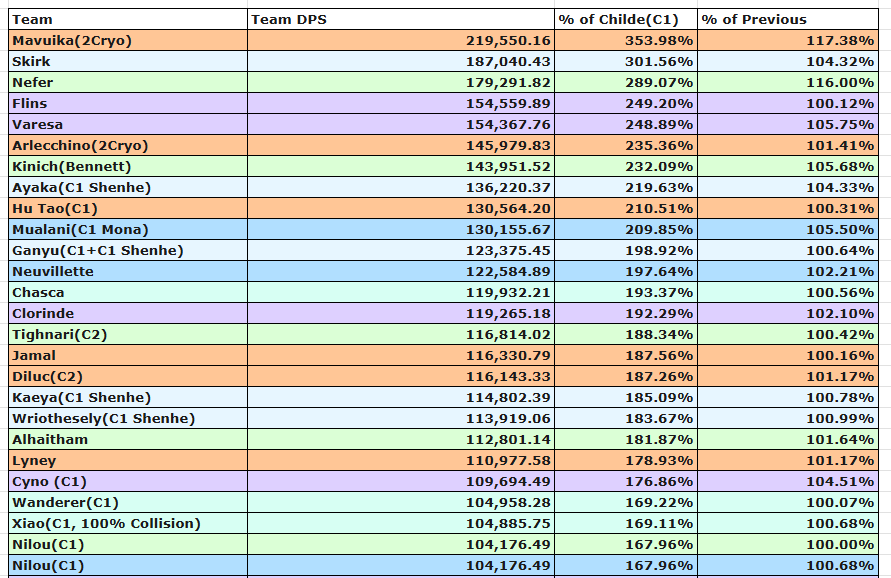891x578 pixels.
Task: Click the Flins team cell
Action: 128,103
